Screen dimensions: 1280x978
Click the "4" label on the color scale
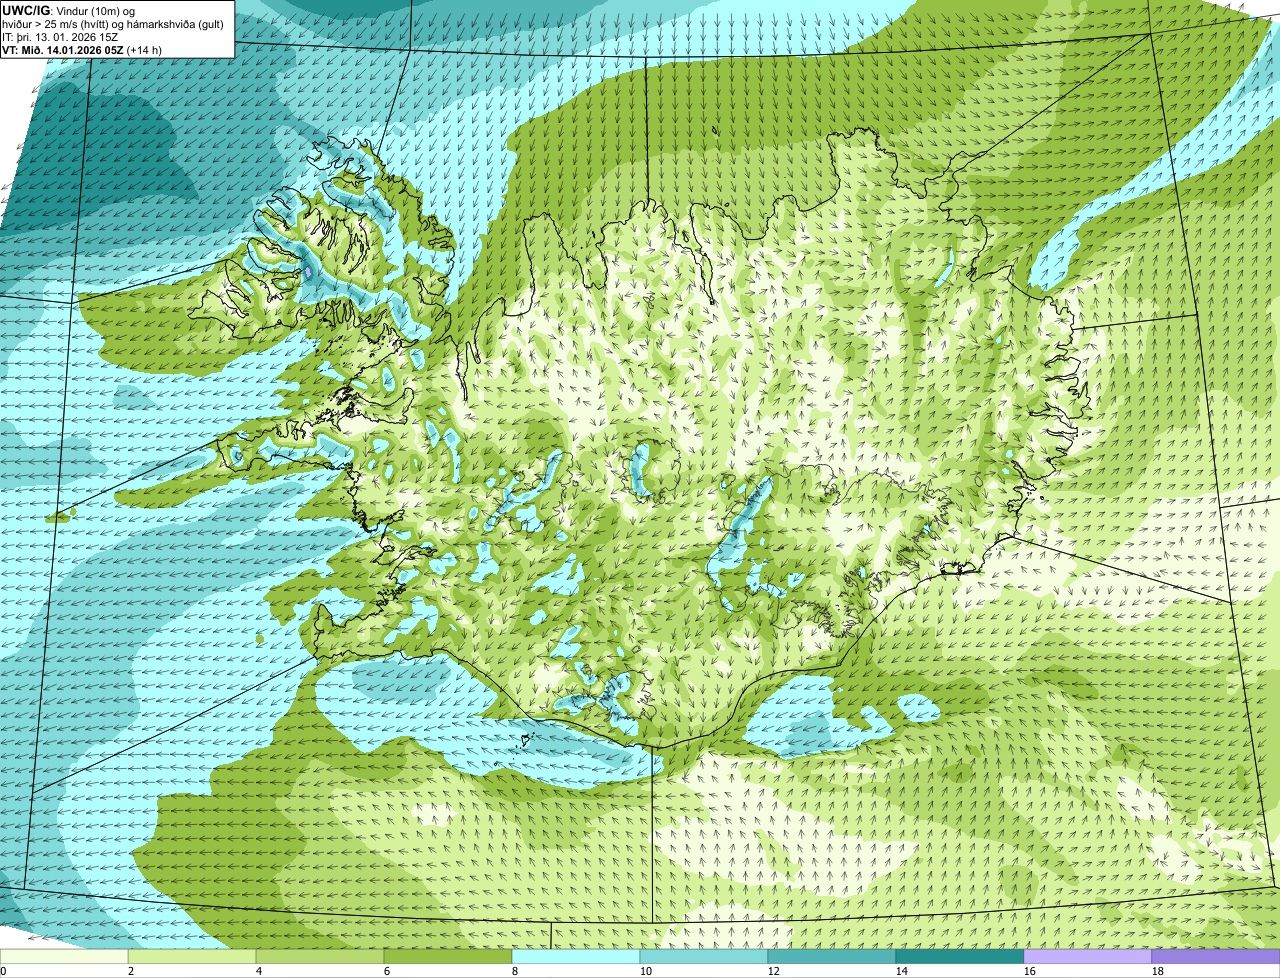(x=259, y=971)
